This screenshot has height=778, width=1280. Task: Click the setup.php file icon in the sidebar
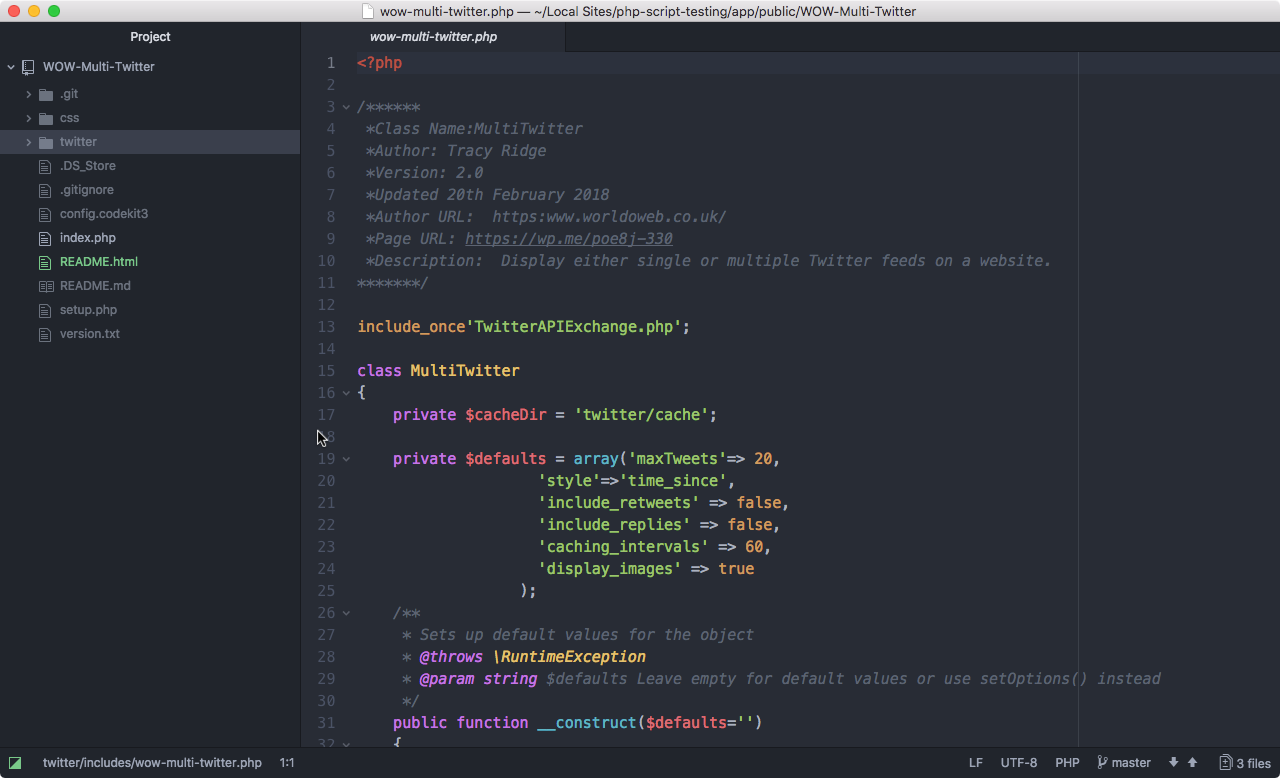(45, 309)
